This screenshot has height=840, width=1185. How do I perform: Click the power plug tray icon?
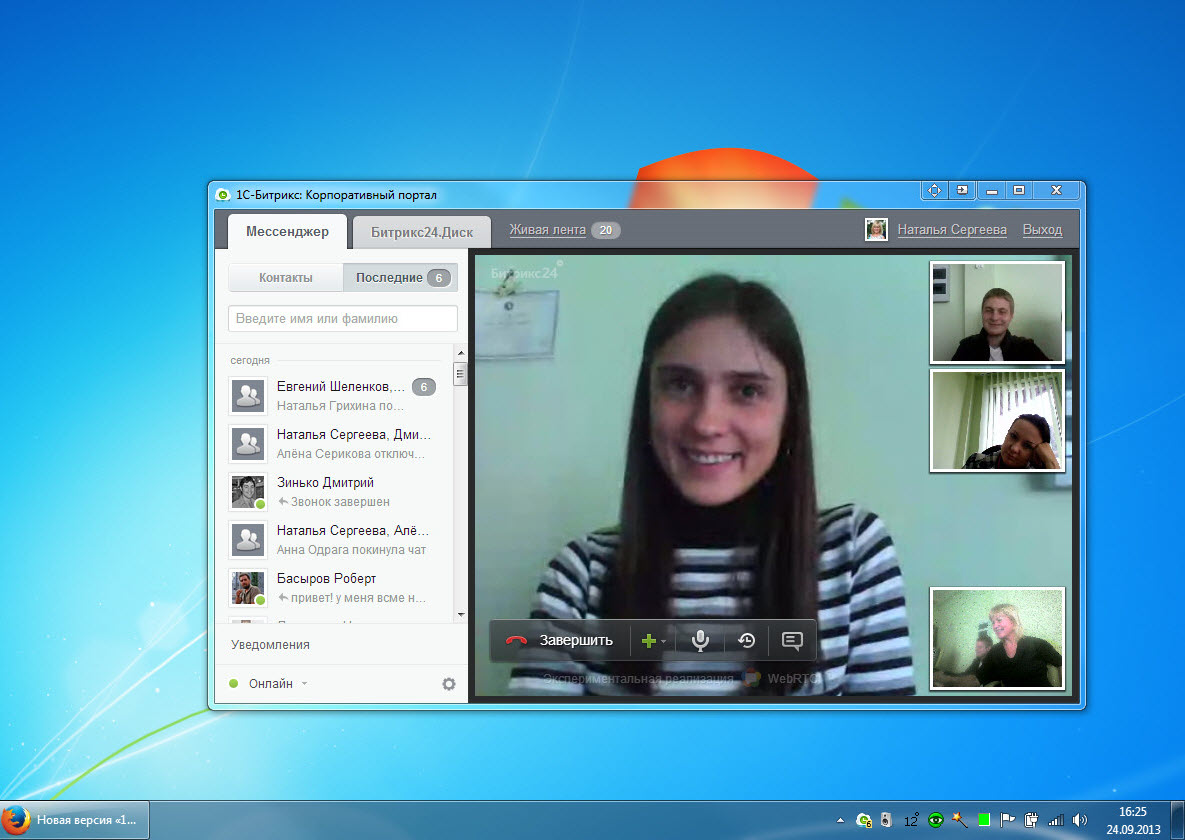click(1032, 820)
